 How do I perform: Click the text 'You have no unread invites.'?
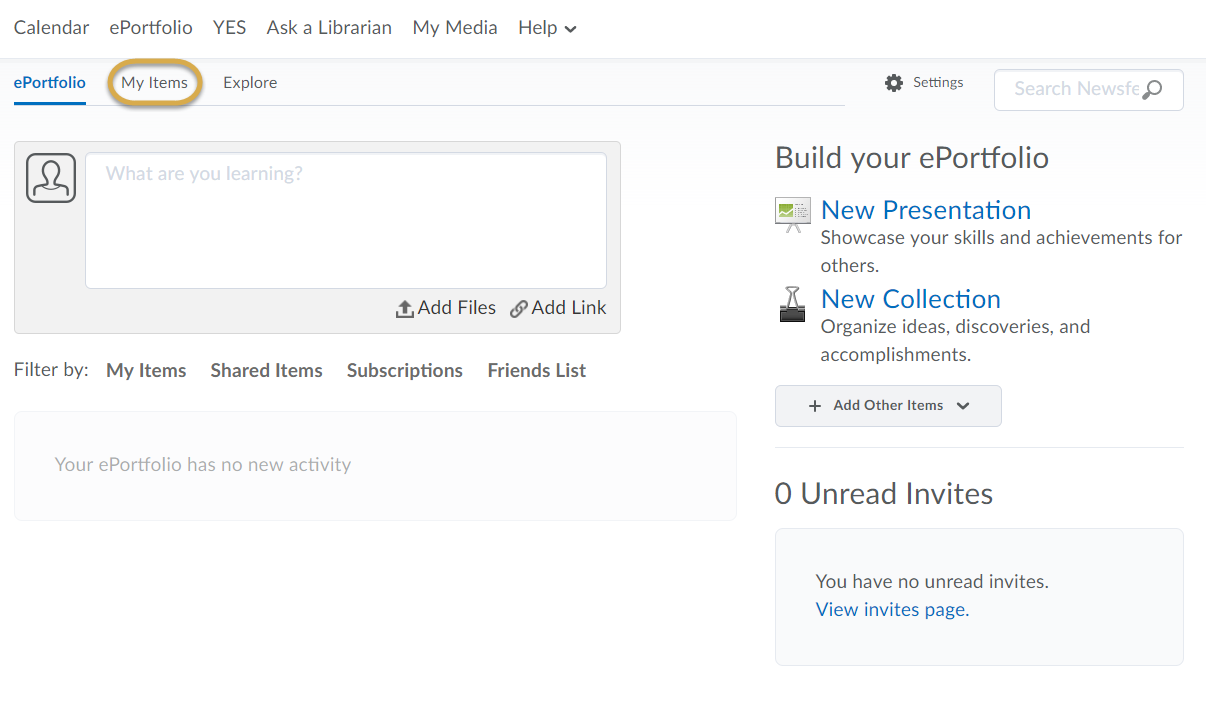coord(932,581)
